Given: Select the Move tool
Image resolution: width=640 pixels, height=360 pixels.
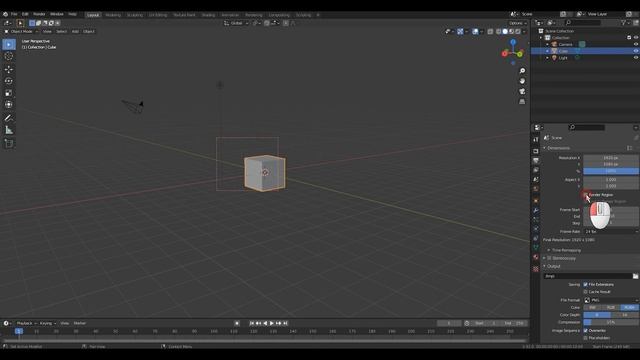Looking at the screenshot, I should click(9, 69).
